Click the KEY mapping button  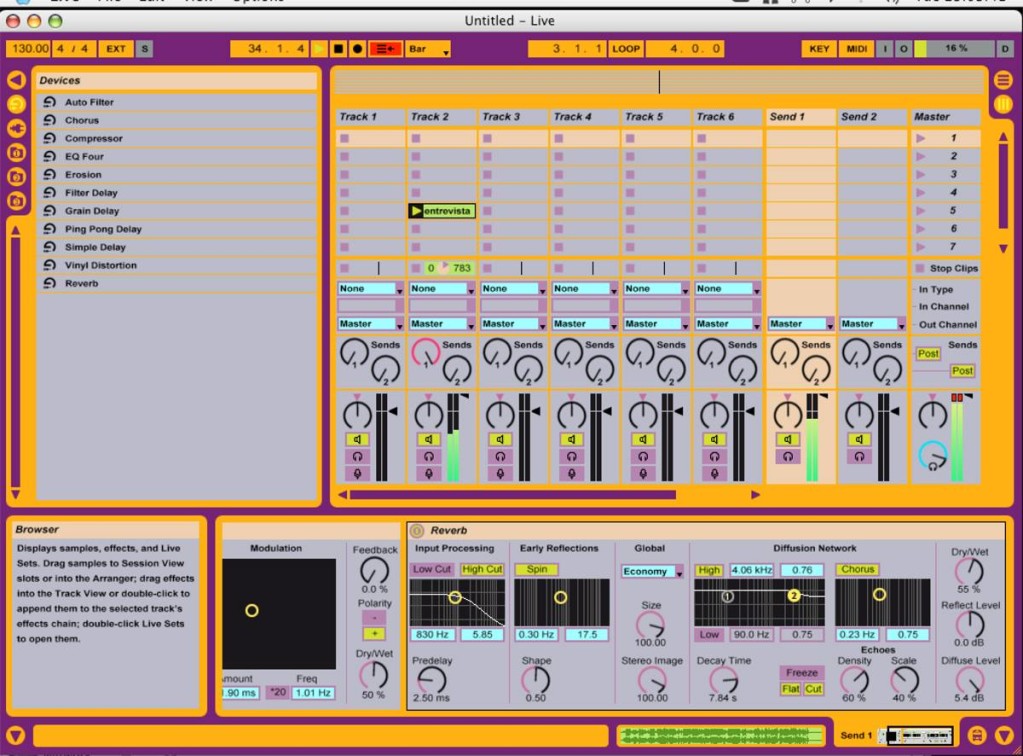click(x=819, y=49)
